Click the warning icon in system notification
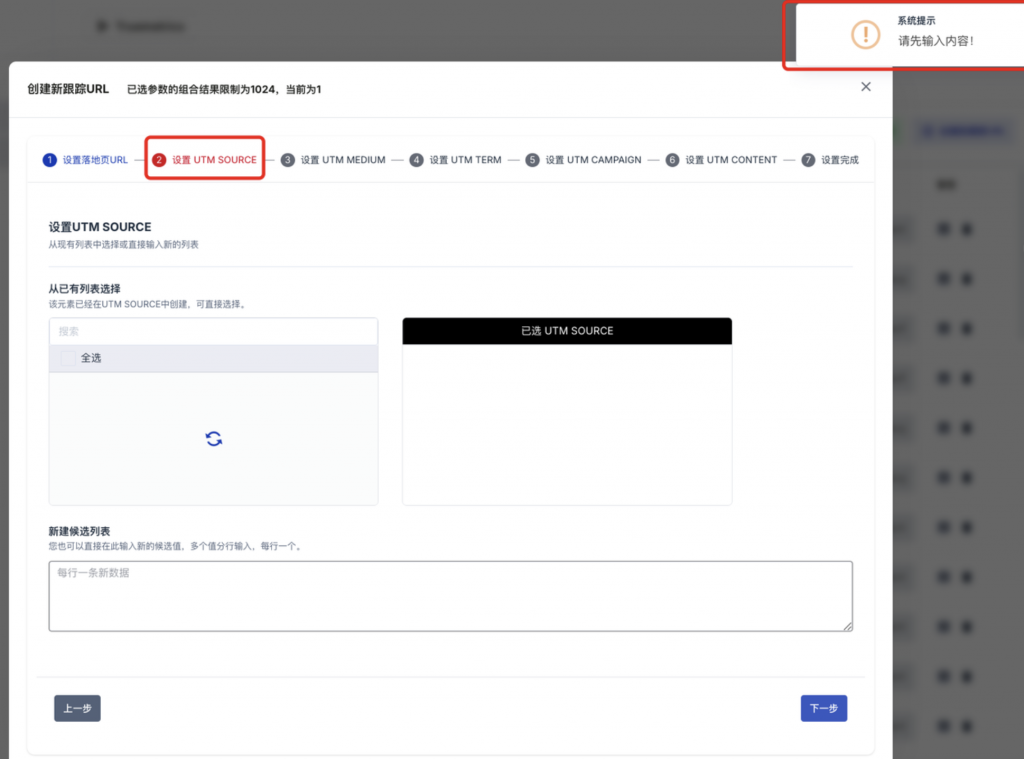 pos(865,34)
